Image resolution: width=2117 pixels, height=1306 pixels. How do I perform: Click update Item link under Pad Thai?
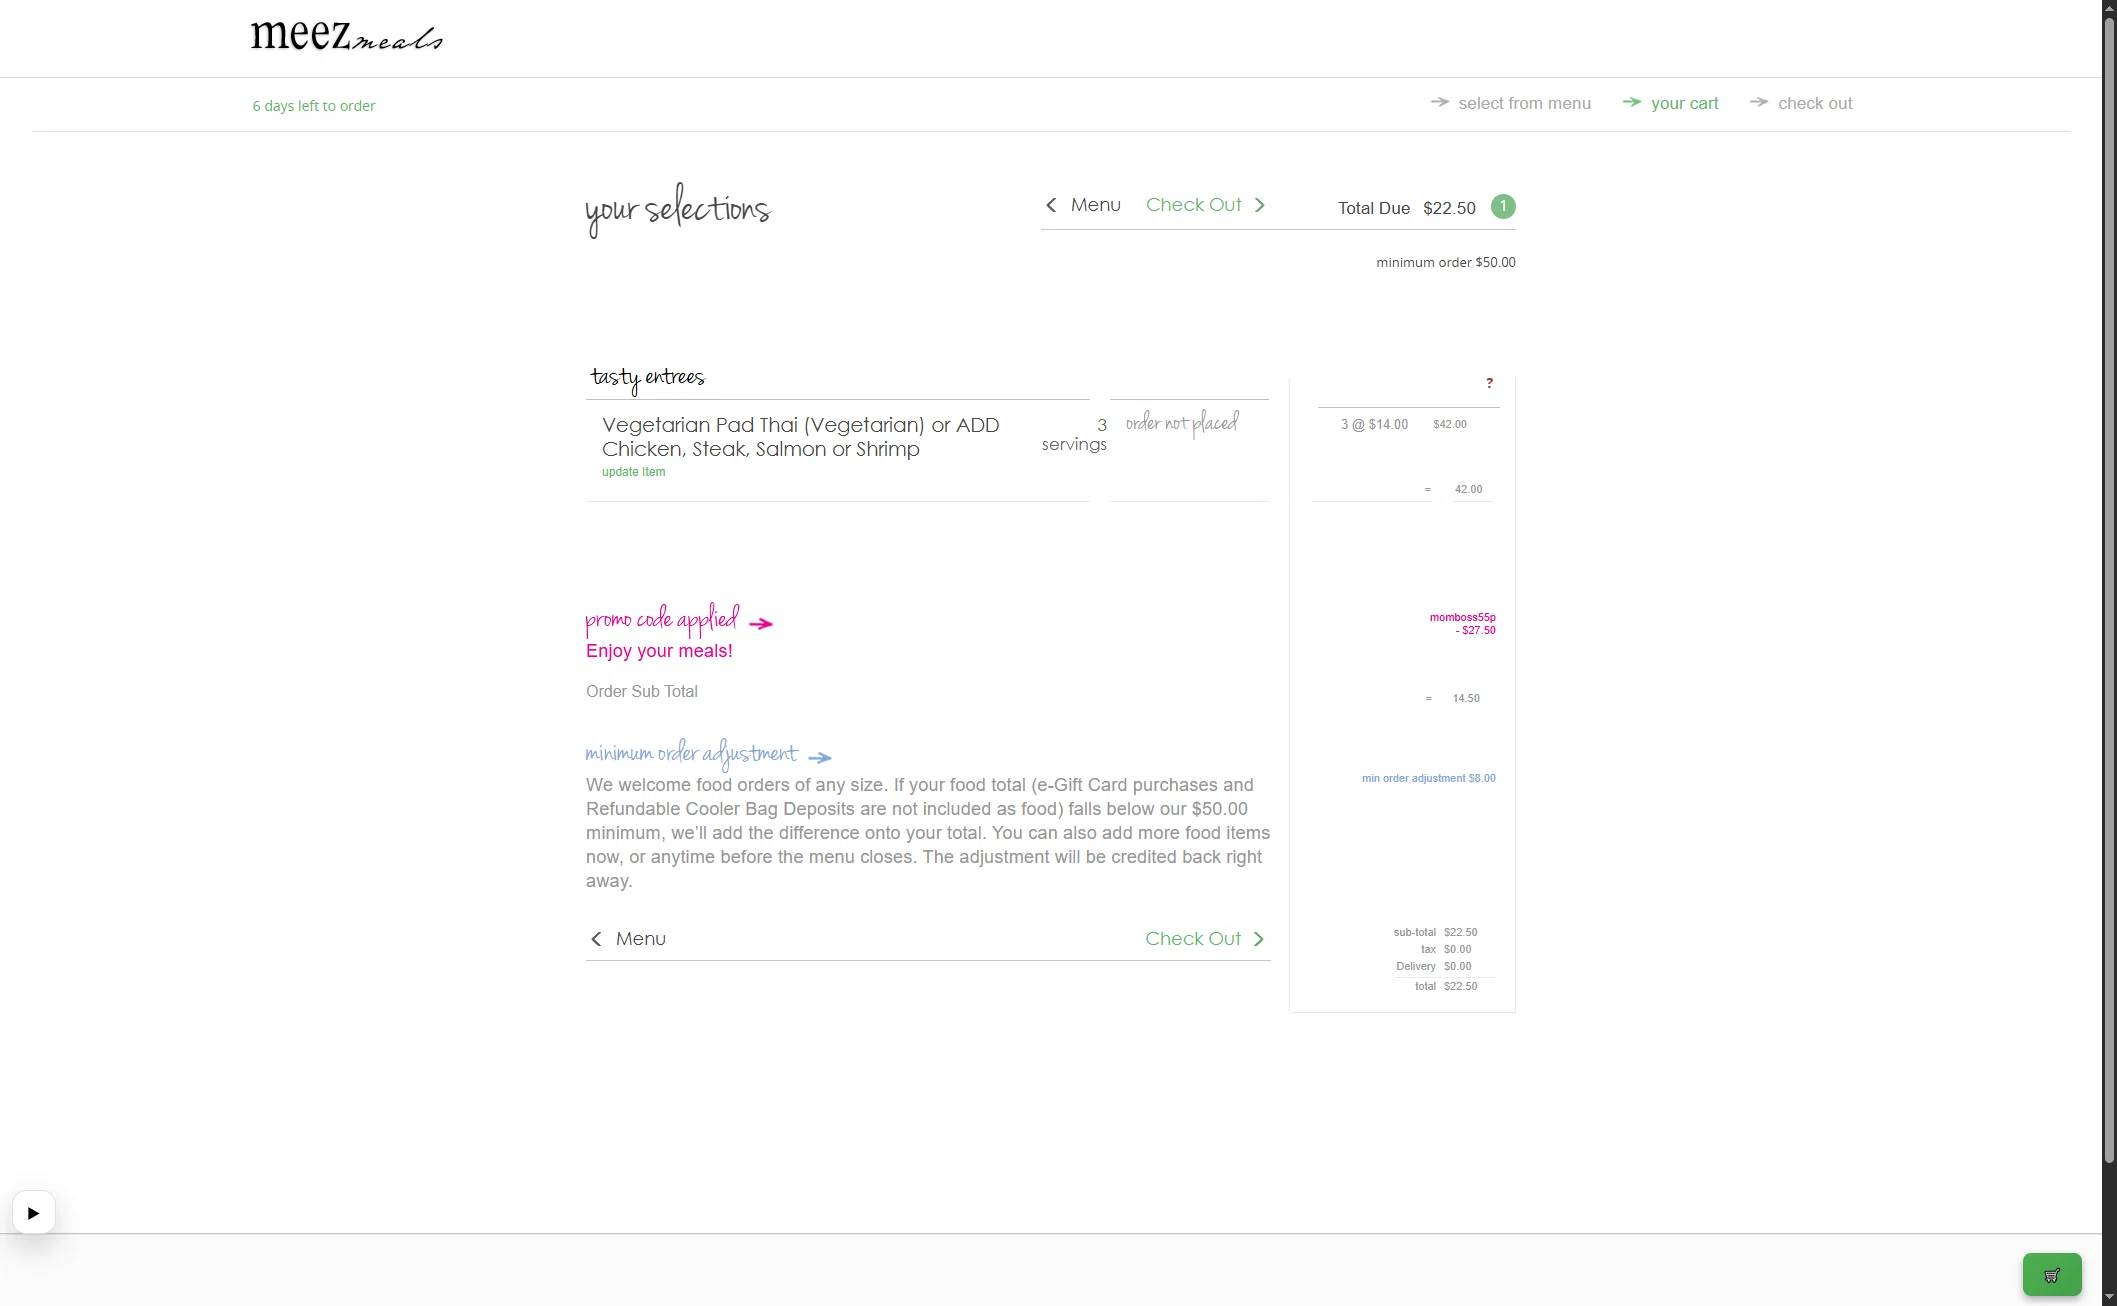click(633, 472)
